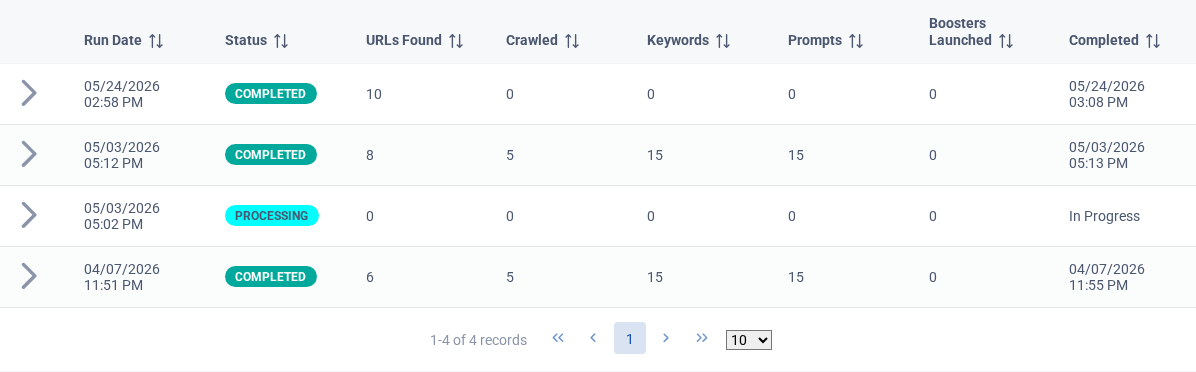Click the Crawled column header

pos(532,41)
